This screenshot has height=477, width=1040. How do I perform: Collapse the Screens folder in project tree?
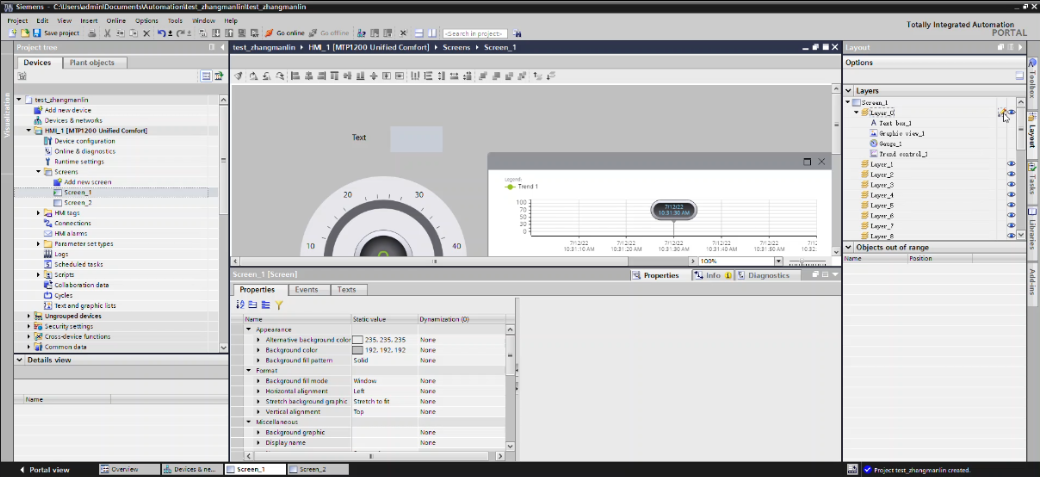pos(38,172)
